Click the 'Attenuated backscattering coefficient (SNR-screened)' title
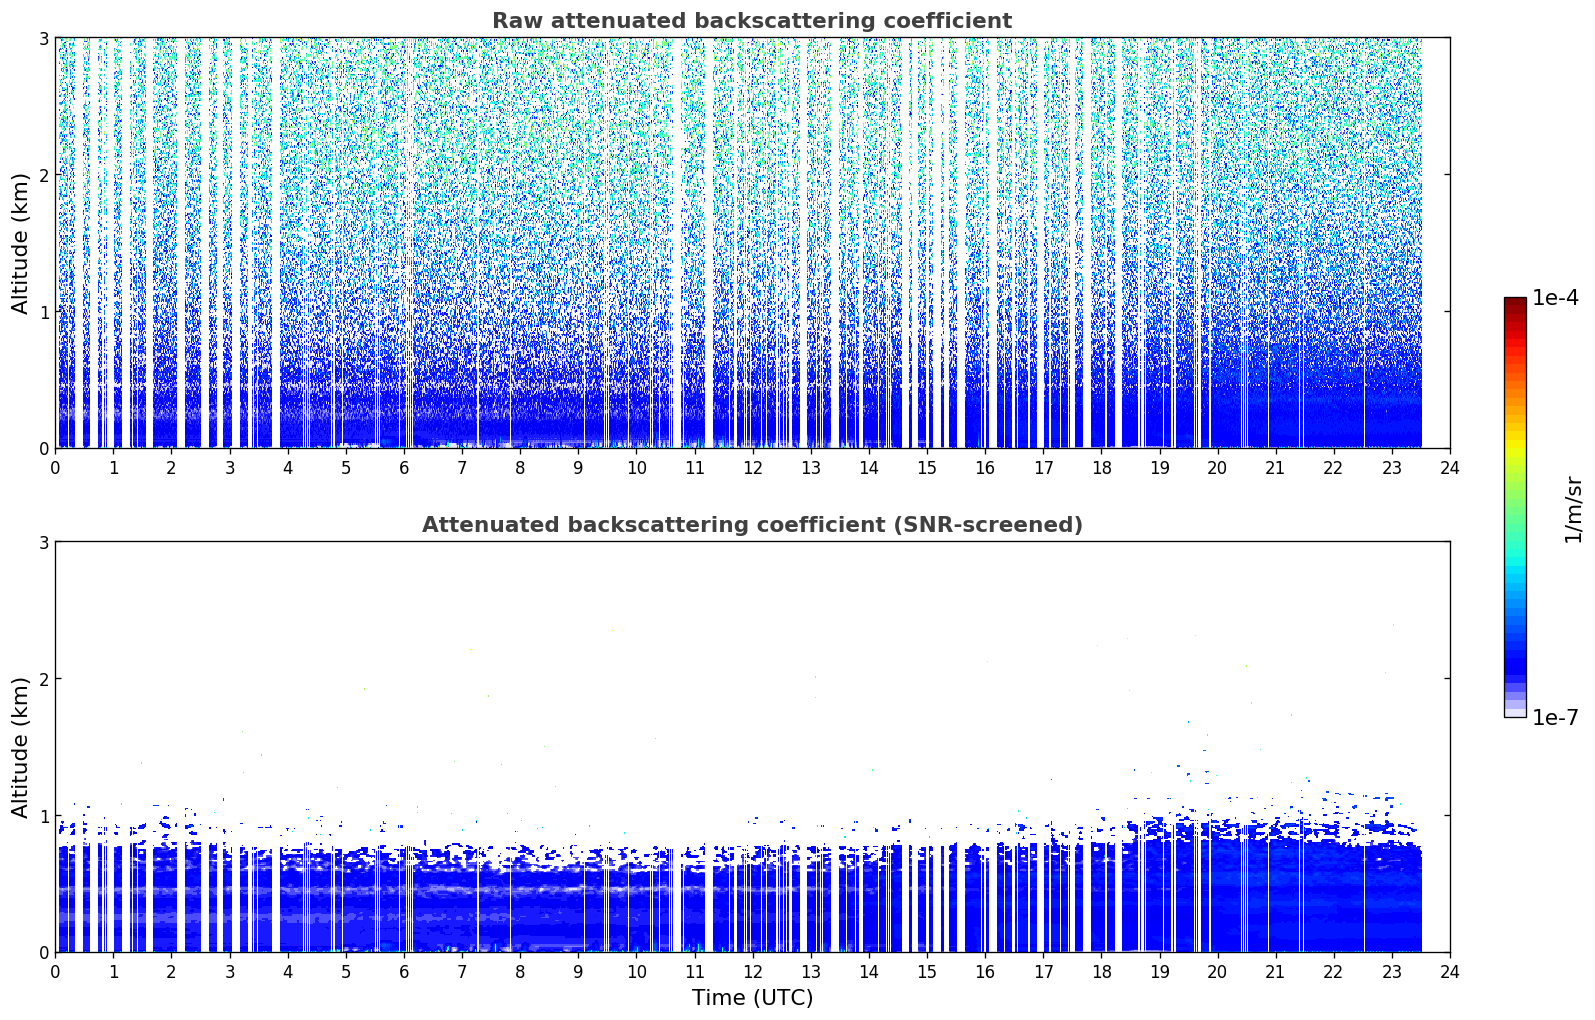 751,525
